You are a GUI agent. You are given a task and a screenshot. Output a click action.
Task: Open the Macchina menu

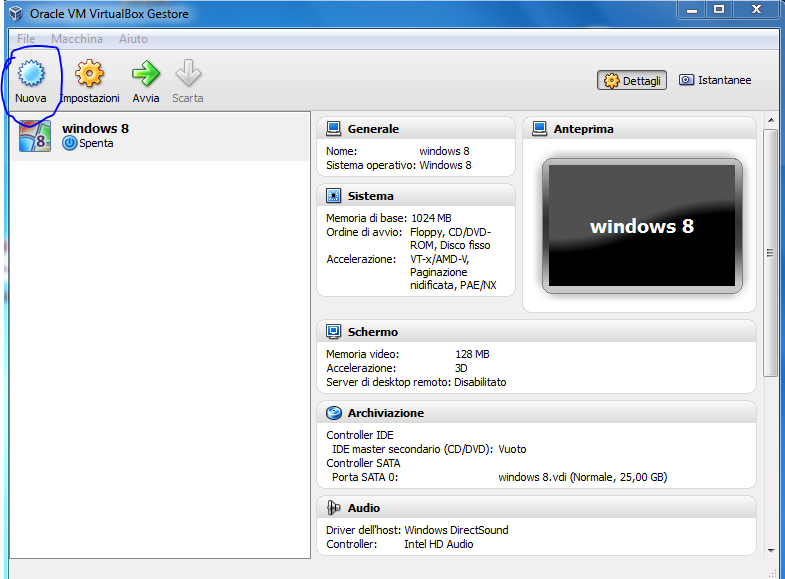coord(77,39)
